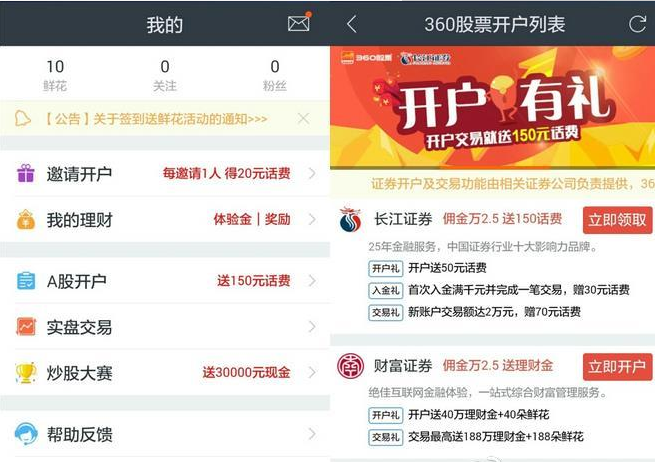Open chevron on the 帮助反馈 row

312,434
